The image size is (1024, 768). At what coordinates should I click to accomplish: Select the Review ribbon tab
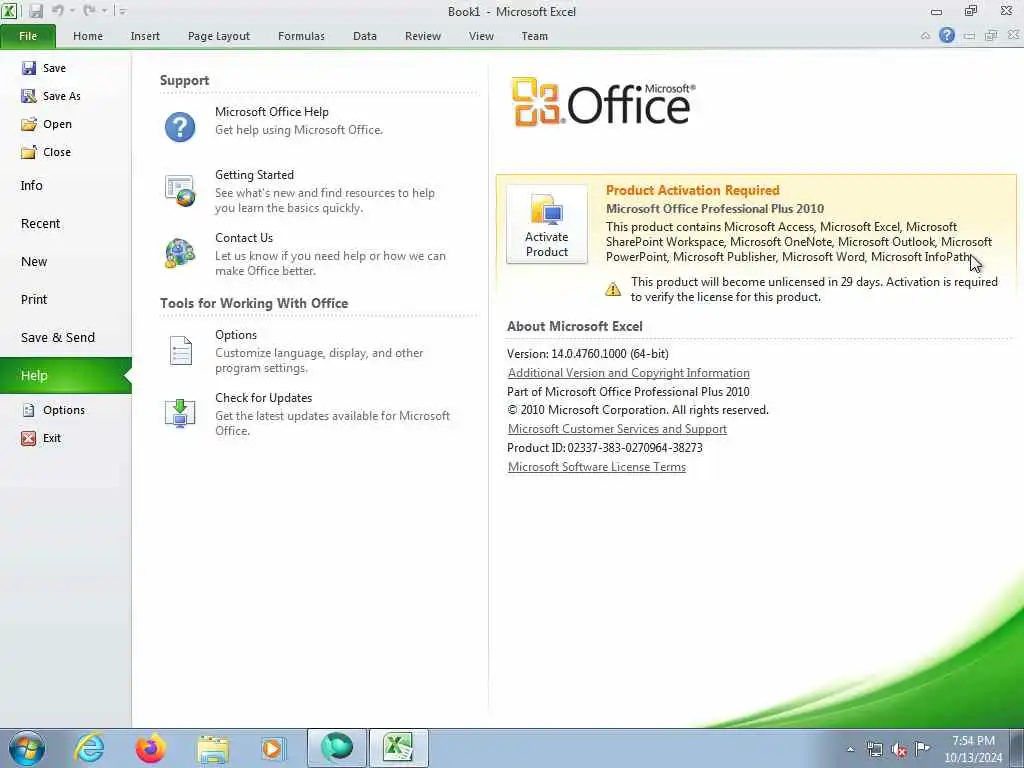pos(423,36)
